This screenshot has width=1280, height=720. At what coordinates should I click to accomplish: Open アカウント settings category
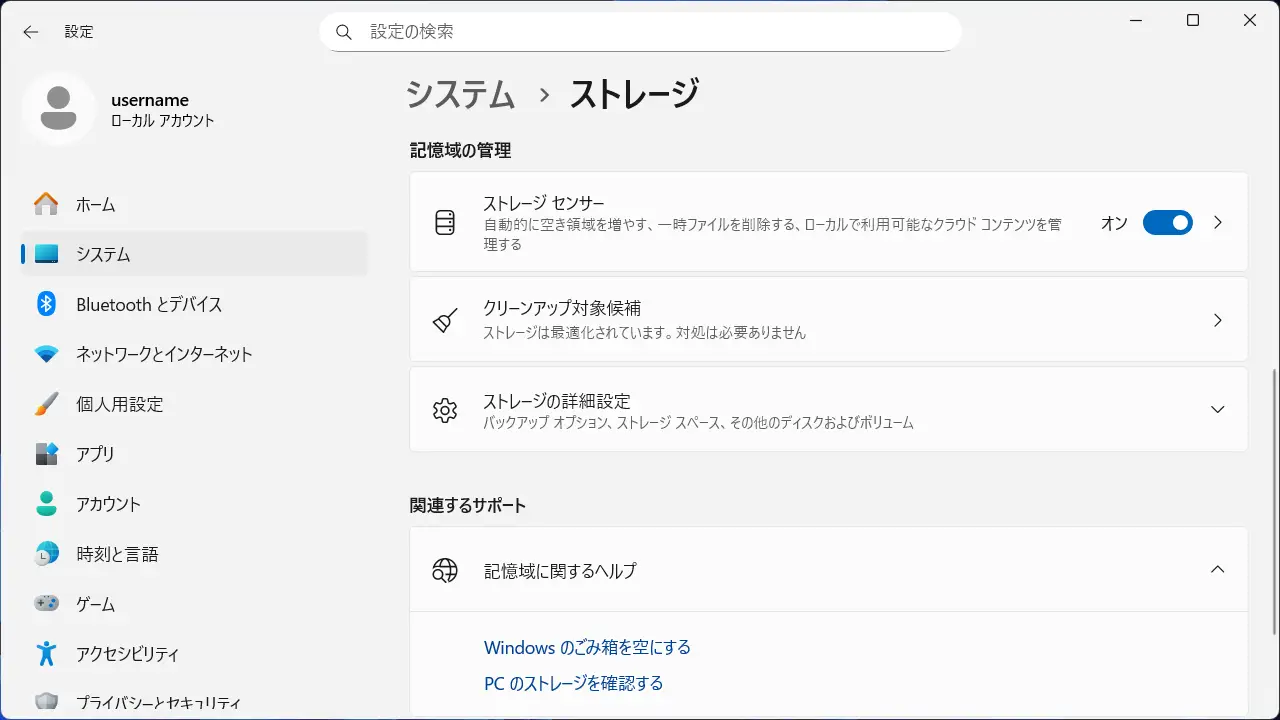tap(108, 504)
